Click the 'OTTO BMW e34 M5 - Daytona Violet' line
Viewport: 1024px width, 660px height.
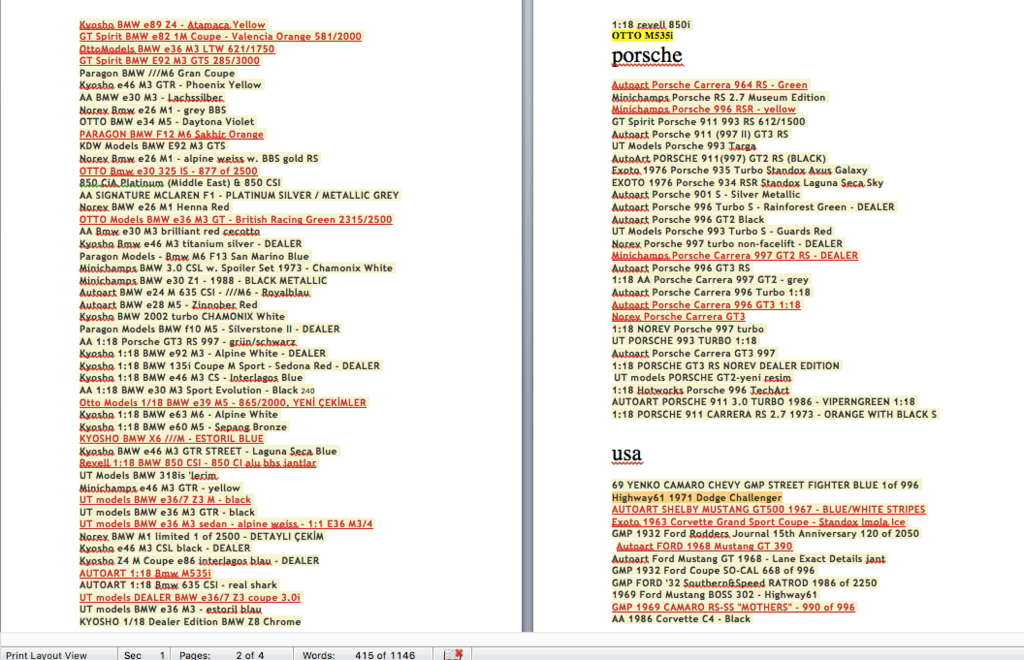click(167, 121)
